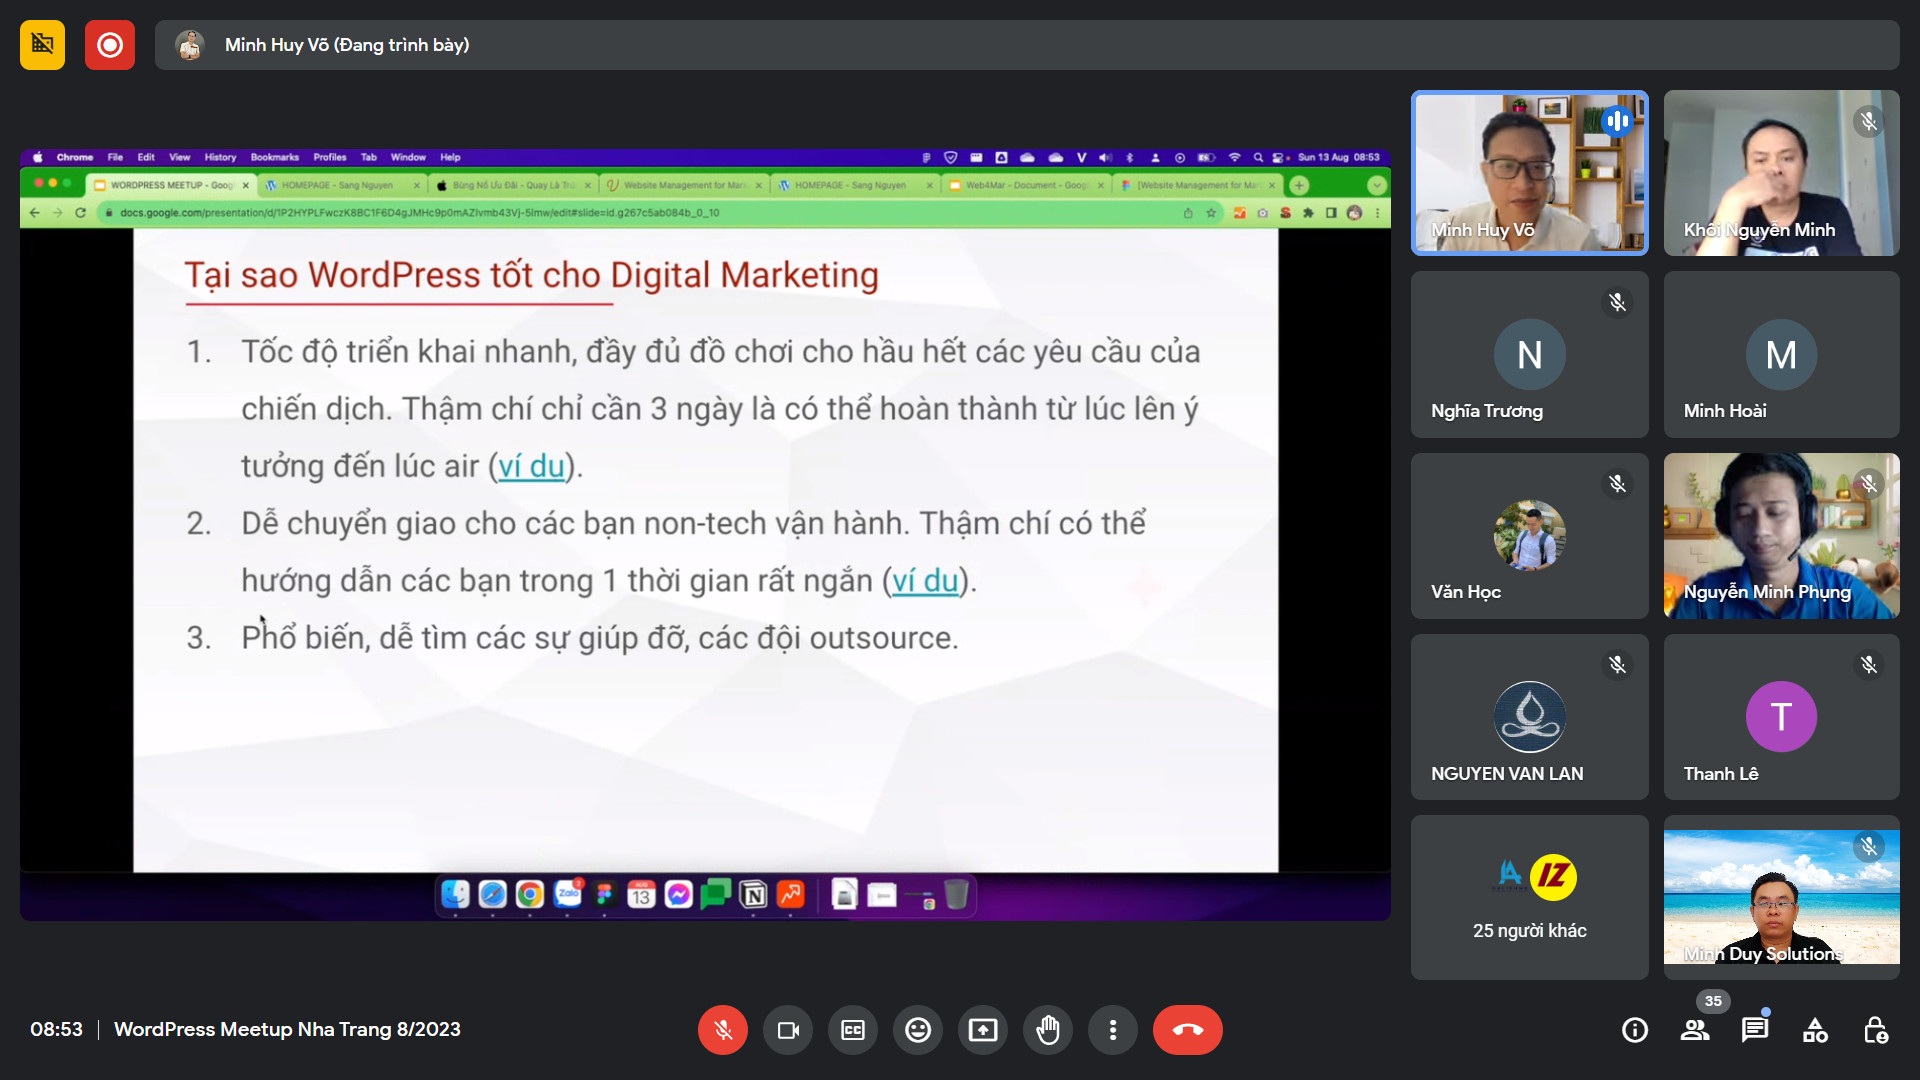Click the shared presentation screen area
The image size is (1920, 1080).
pos(705,535)
